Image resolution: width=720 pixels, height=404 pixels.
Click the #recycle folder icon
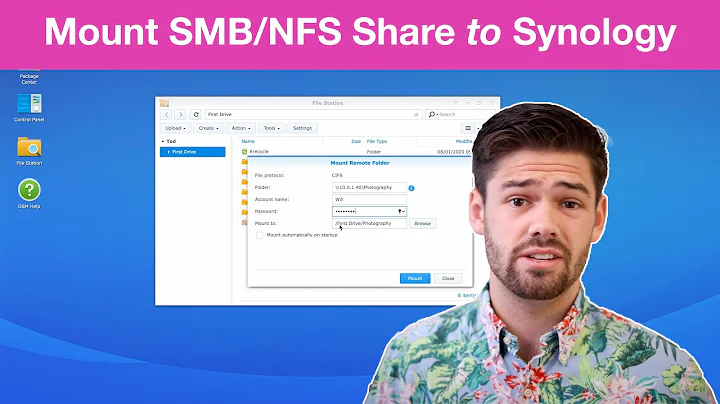pyautogui.click(x=244, y=152)
